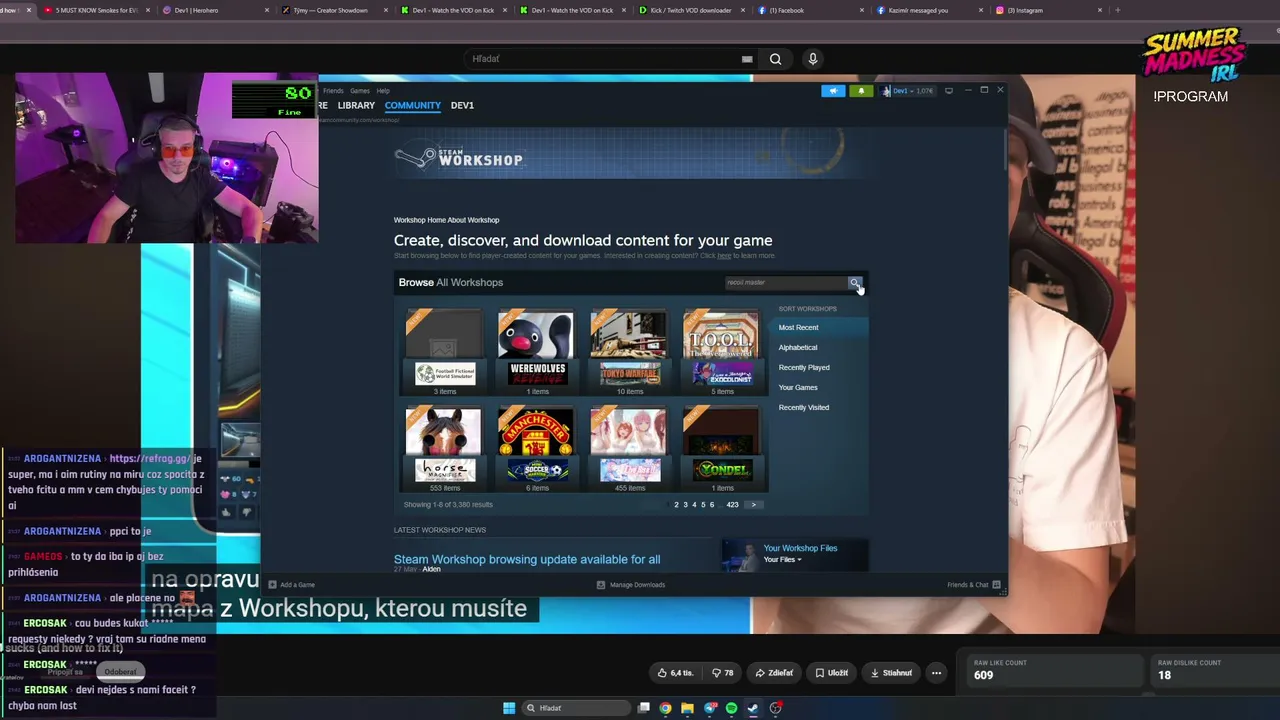Click Workshop Home link
Image resolution: width=1280 pixels, height=720 pixels.
tap(420, 220)
